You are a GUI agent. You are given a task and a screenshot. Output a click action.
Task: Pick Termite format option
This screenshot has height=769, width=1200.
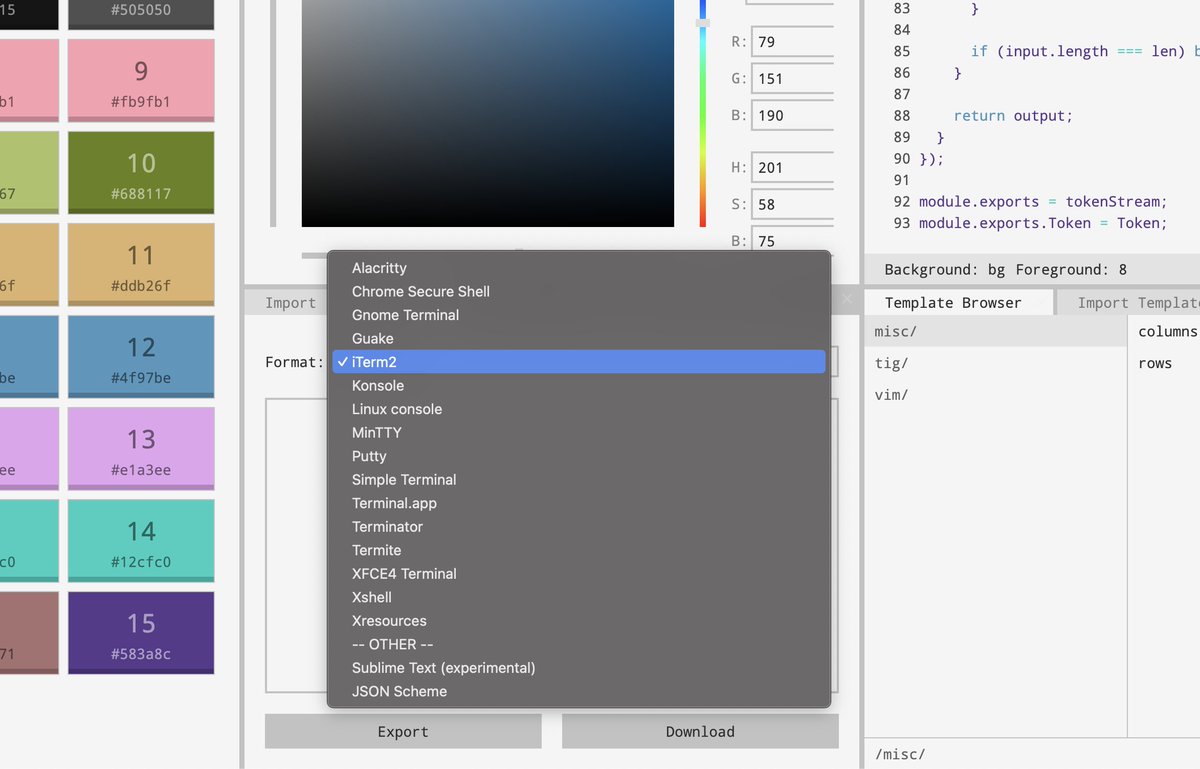point(579,550)
